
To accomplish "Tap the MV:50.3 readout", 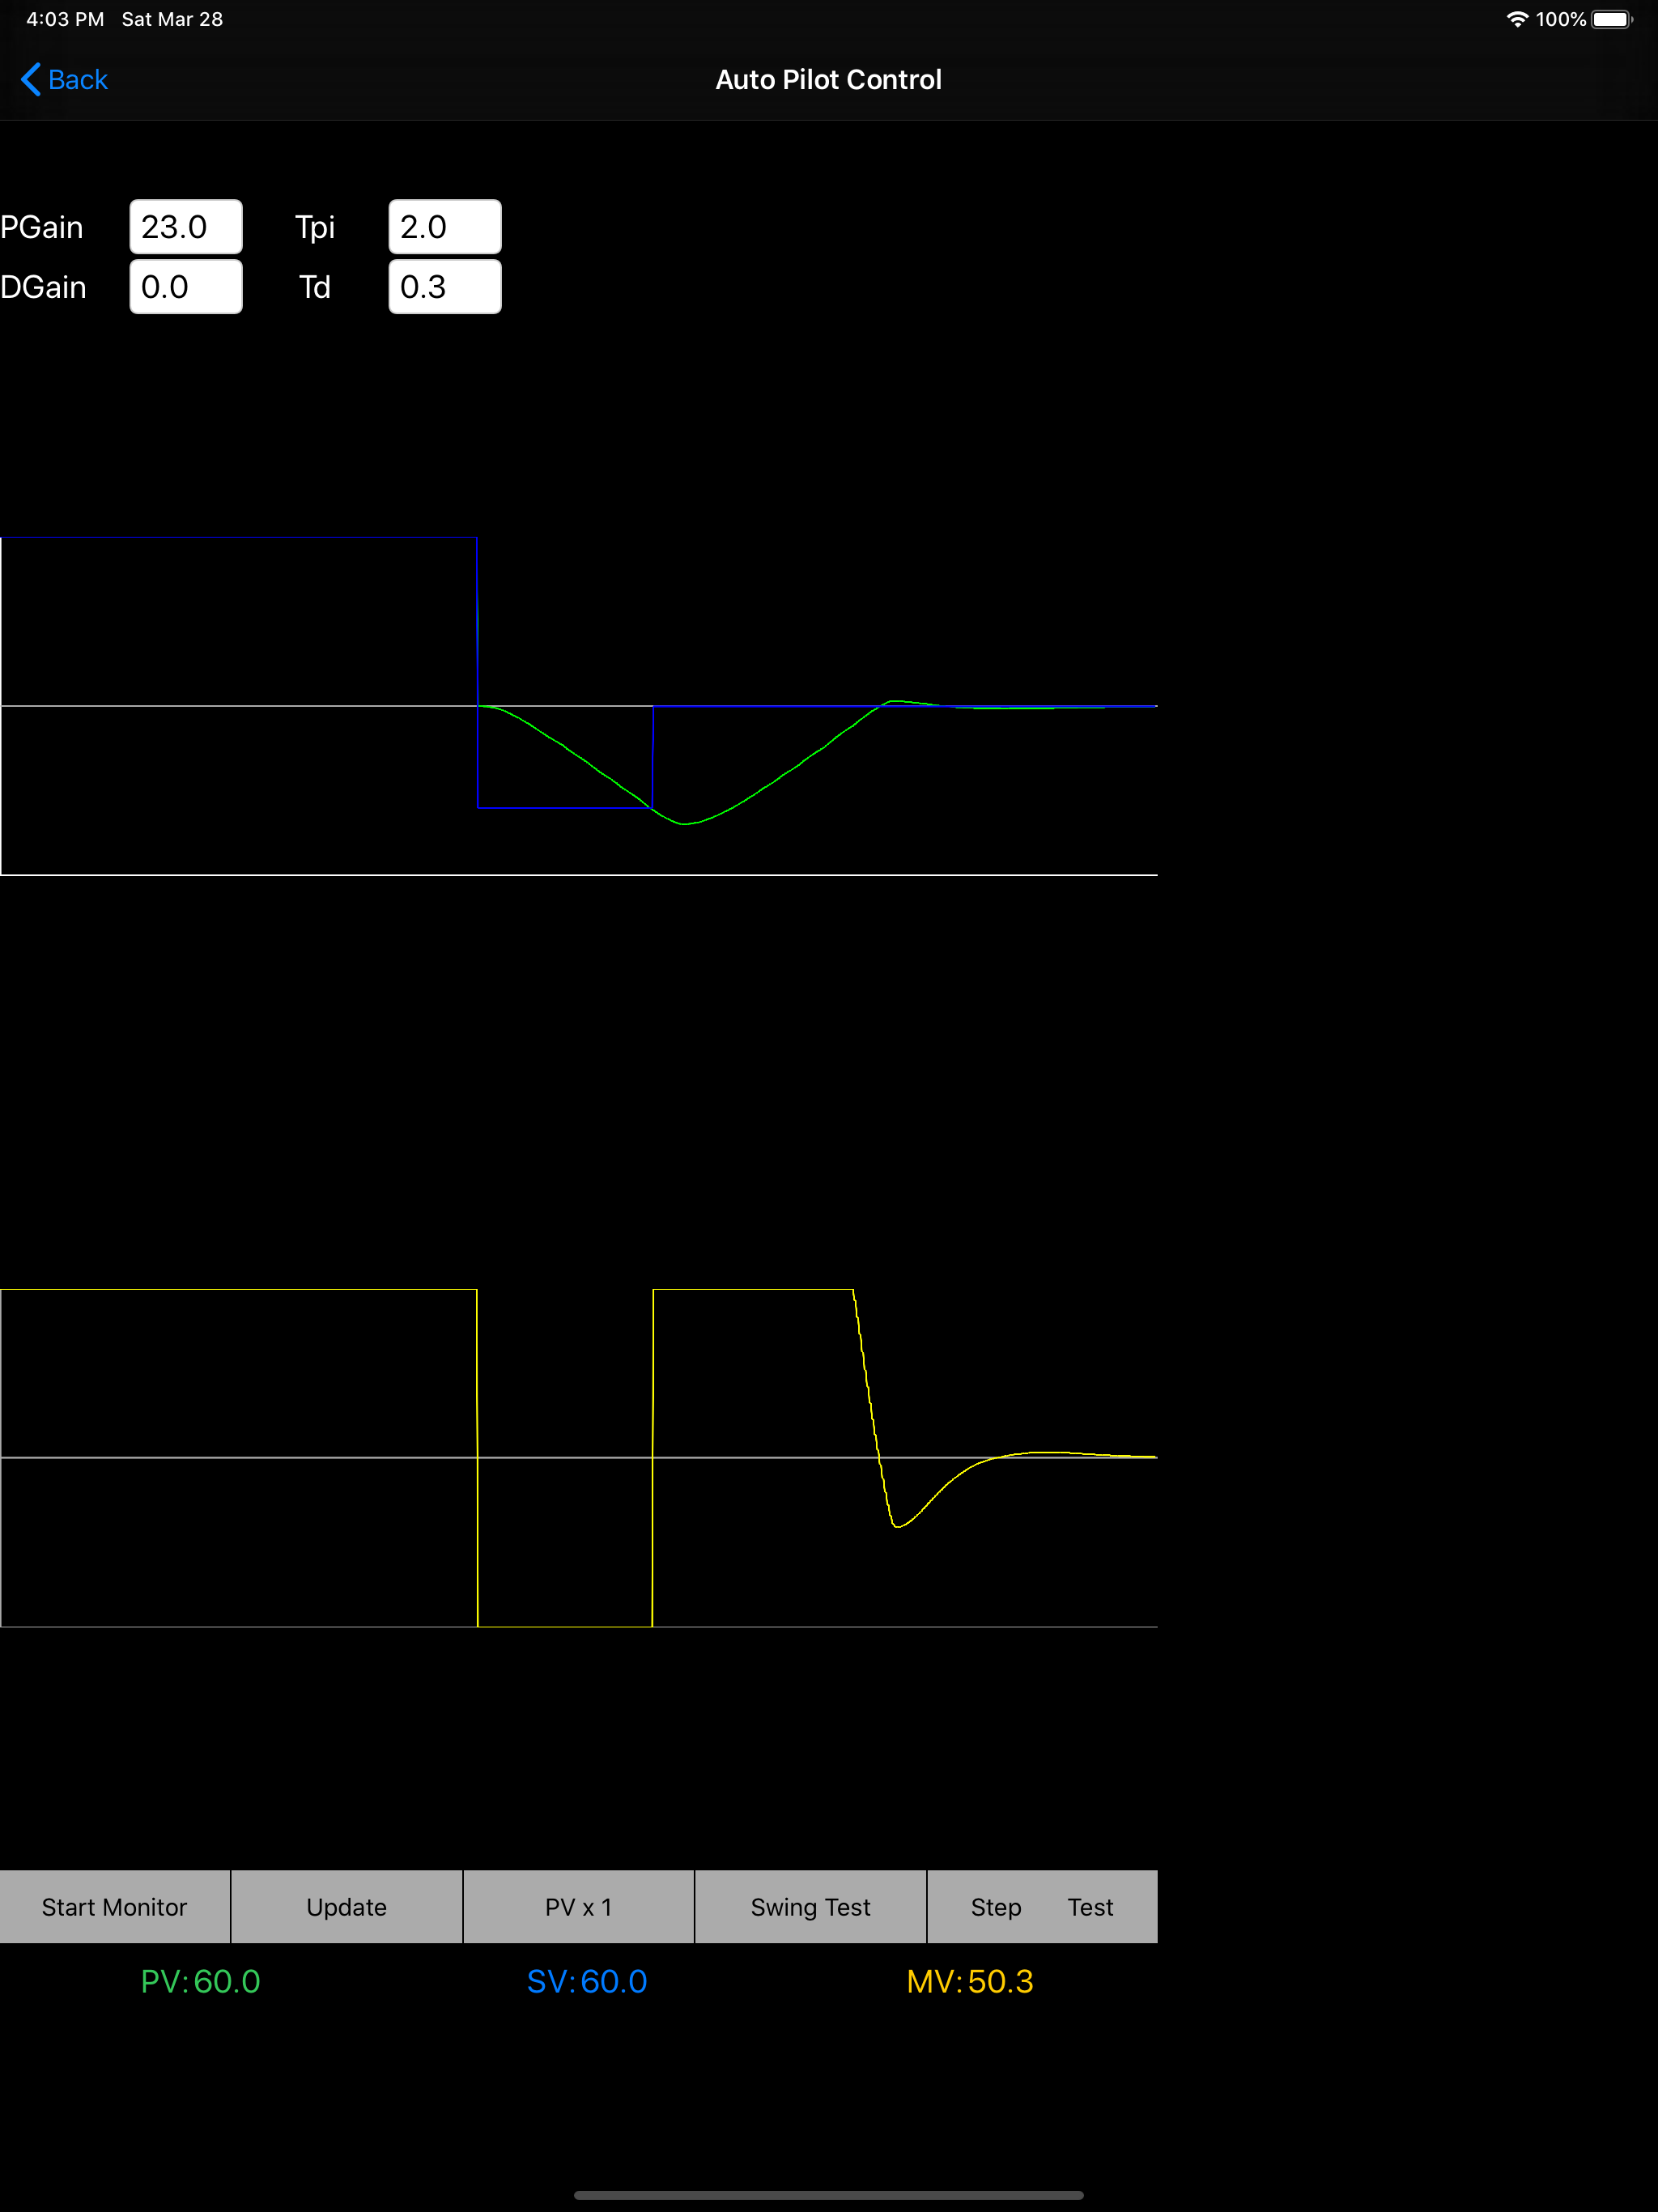I will (x=970, y=1981).
